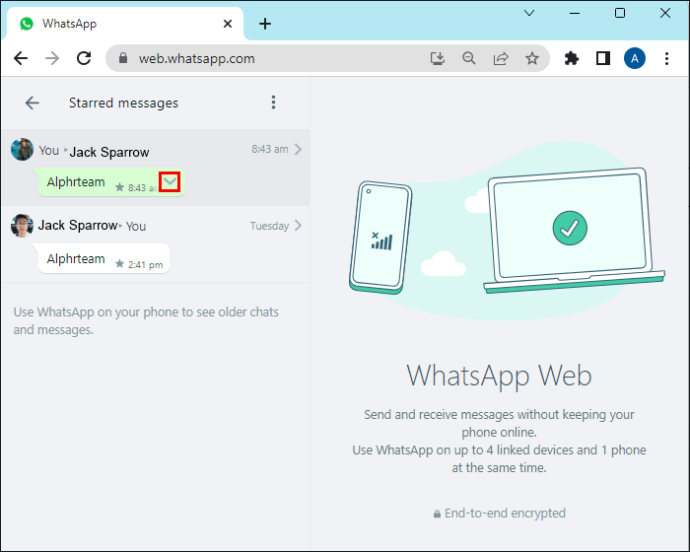Click Jack Sparrow avatar in first row
Viewport: 690px width, 552px height.
coord(22,150)
